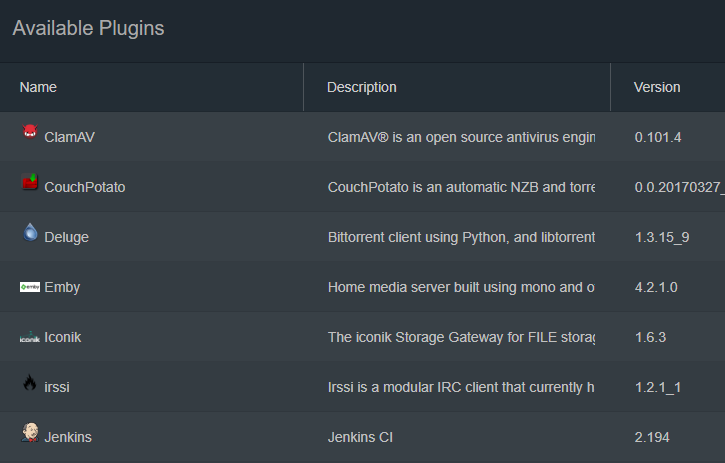Image resolution: width=725 pixels, height=463 pixels.
Task: Click irssi version 1.2.1_1
Action: pyautogui.click(x=658, y=387)
